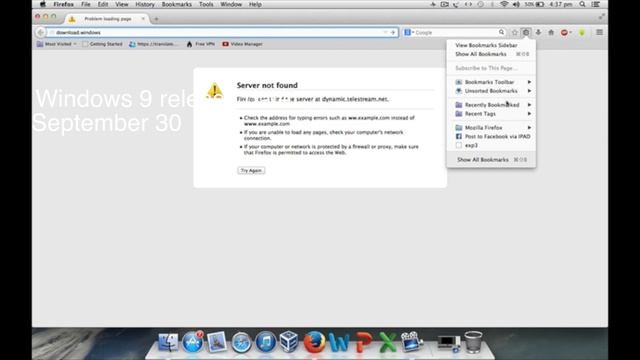This screenshot has width=640, height=360.
Task: Open the File menu
Action: point(86,4)
